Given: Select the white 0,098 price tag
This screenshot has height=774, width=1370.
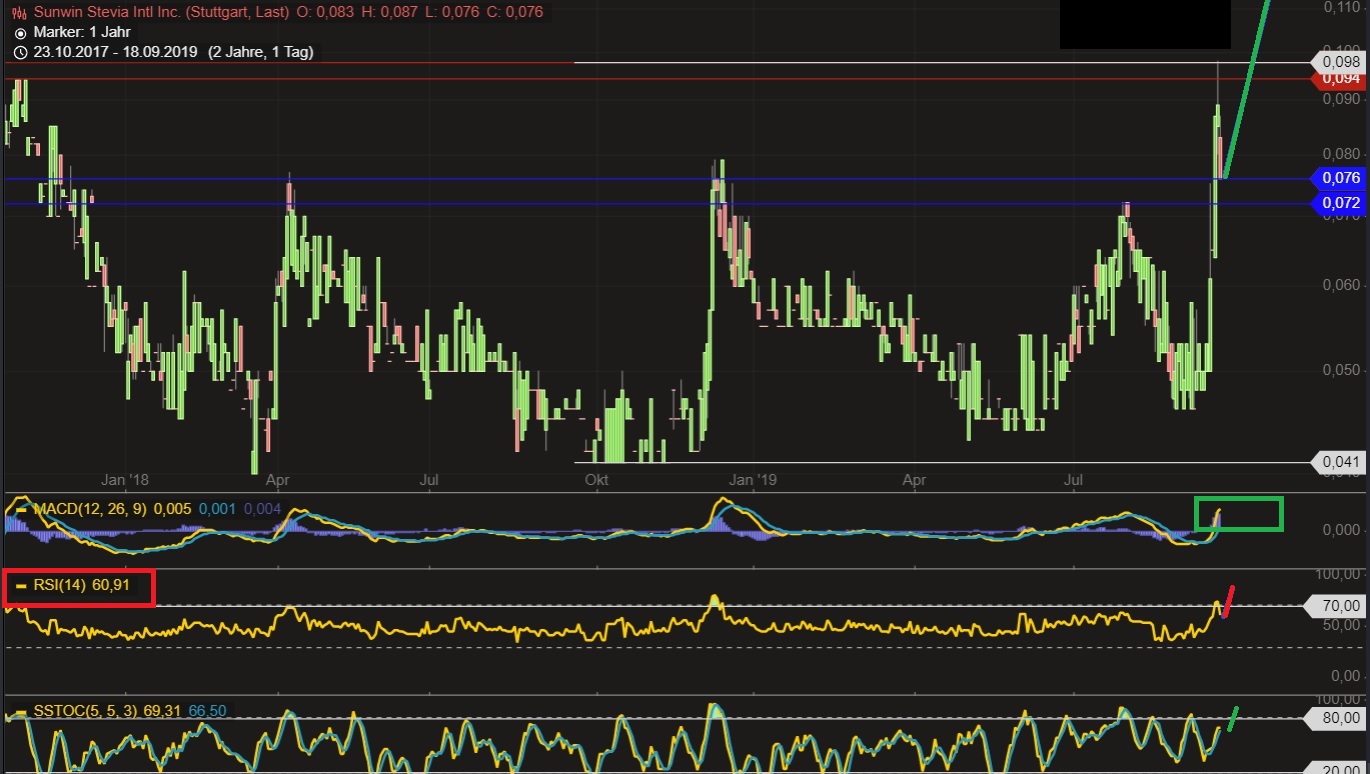Looking at the screenshot, I should pos(1340,62).
